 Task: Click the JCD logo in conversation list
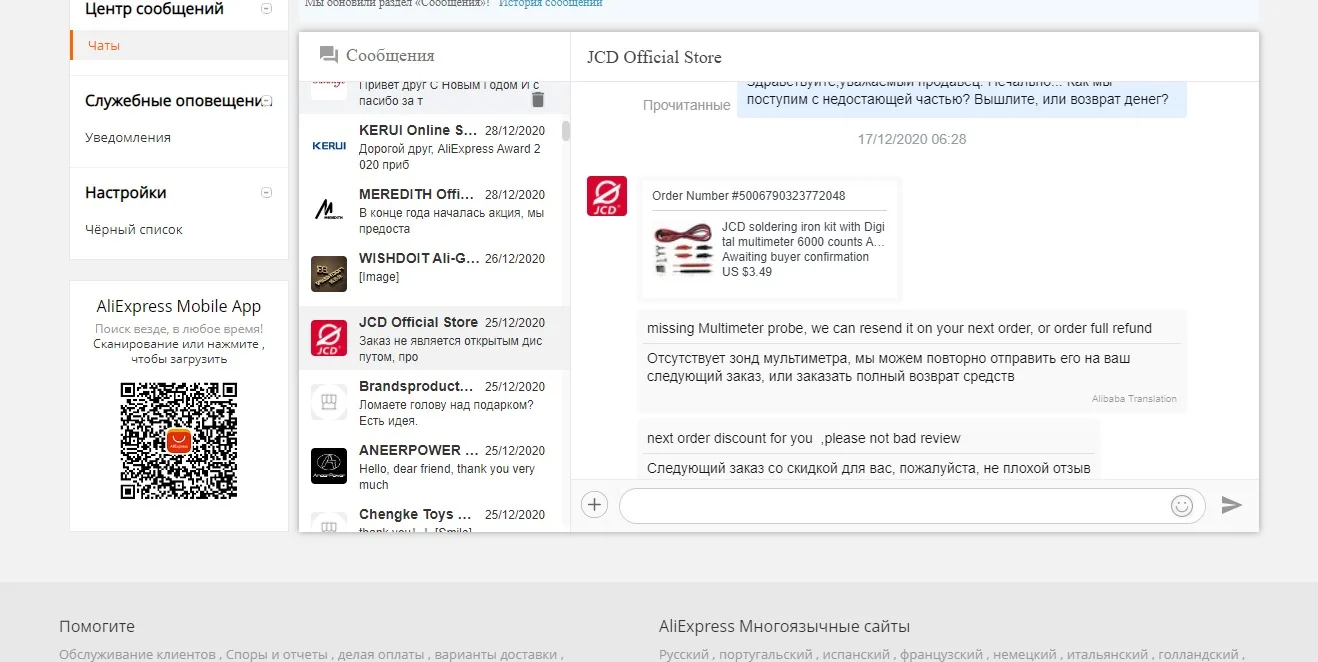coord(329,338)
